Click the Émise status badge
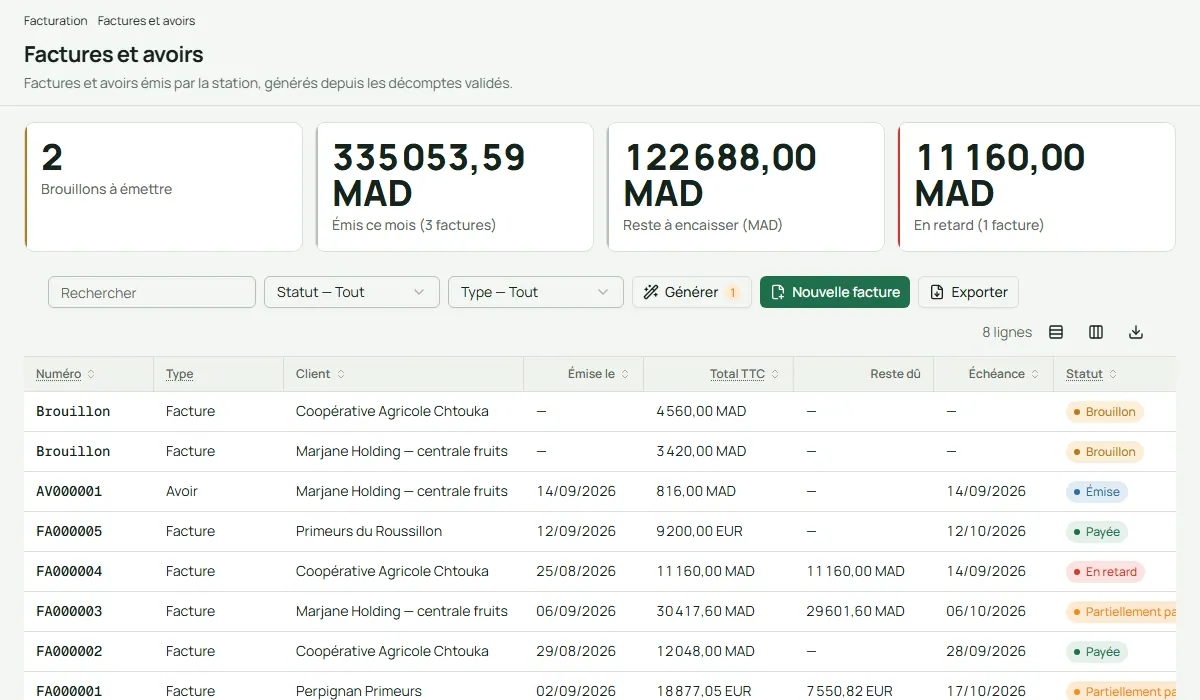 pyautogui.click(x=1097, y=492)
